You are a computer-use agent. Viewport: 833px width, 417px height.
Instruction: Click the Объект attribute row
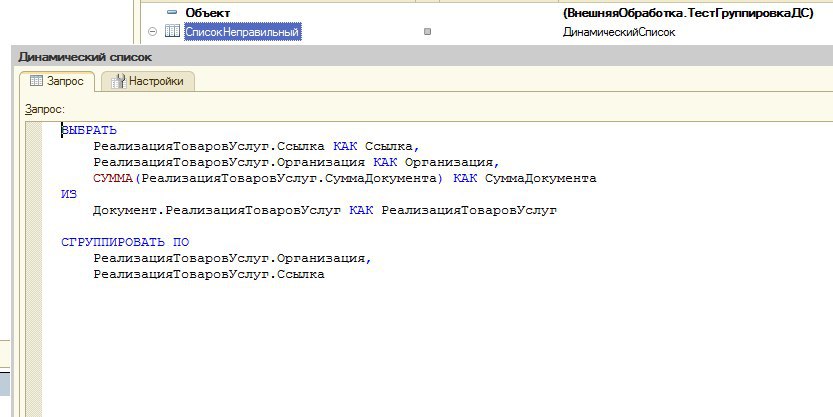click(x=208, y=13)
